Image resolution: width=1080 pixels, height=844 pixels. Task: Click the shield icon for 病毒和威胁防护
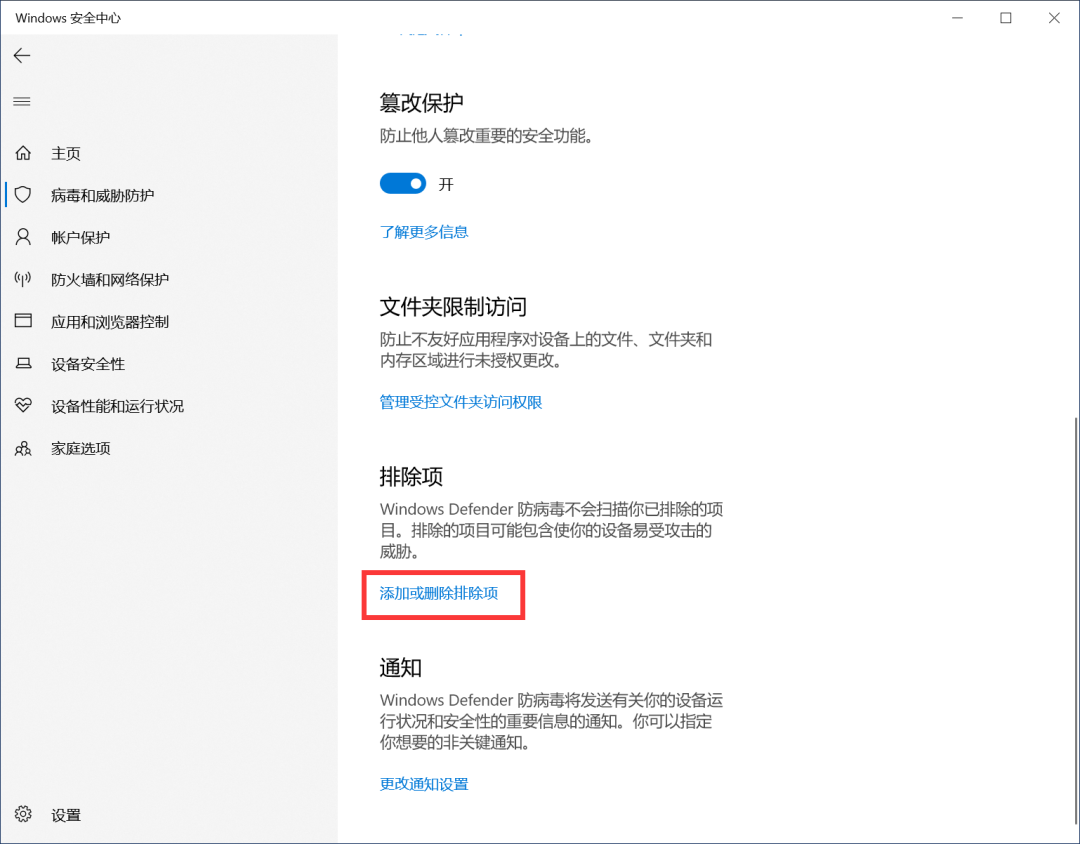tap(23, 195)
